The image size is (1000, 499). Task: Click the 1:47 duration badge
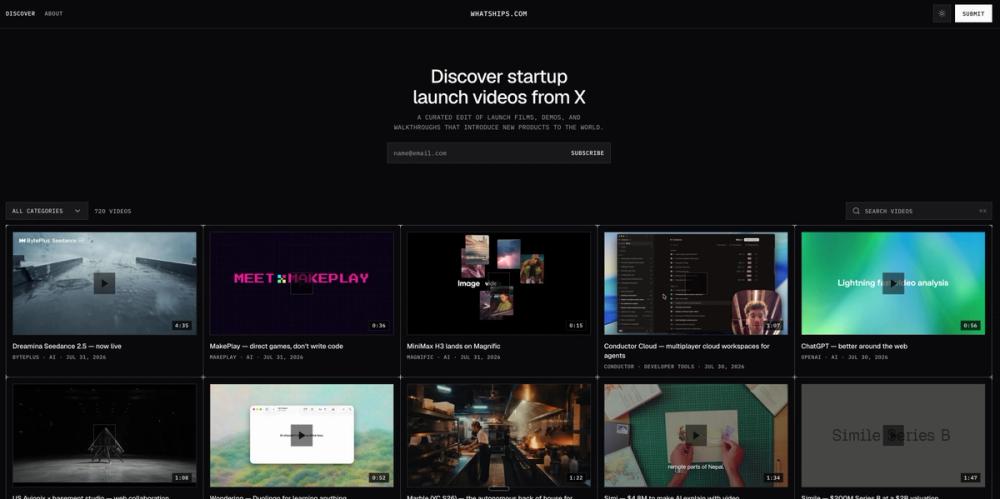pyautogui.click(x=970, y=478)
